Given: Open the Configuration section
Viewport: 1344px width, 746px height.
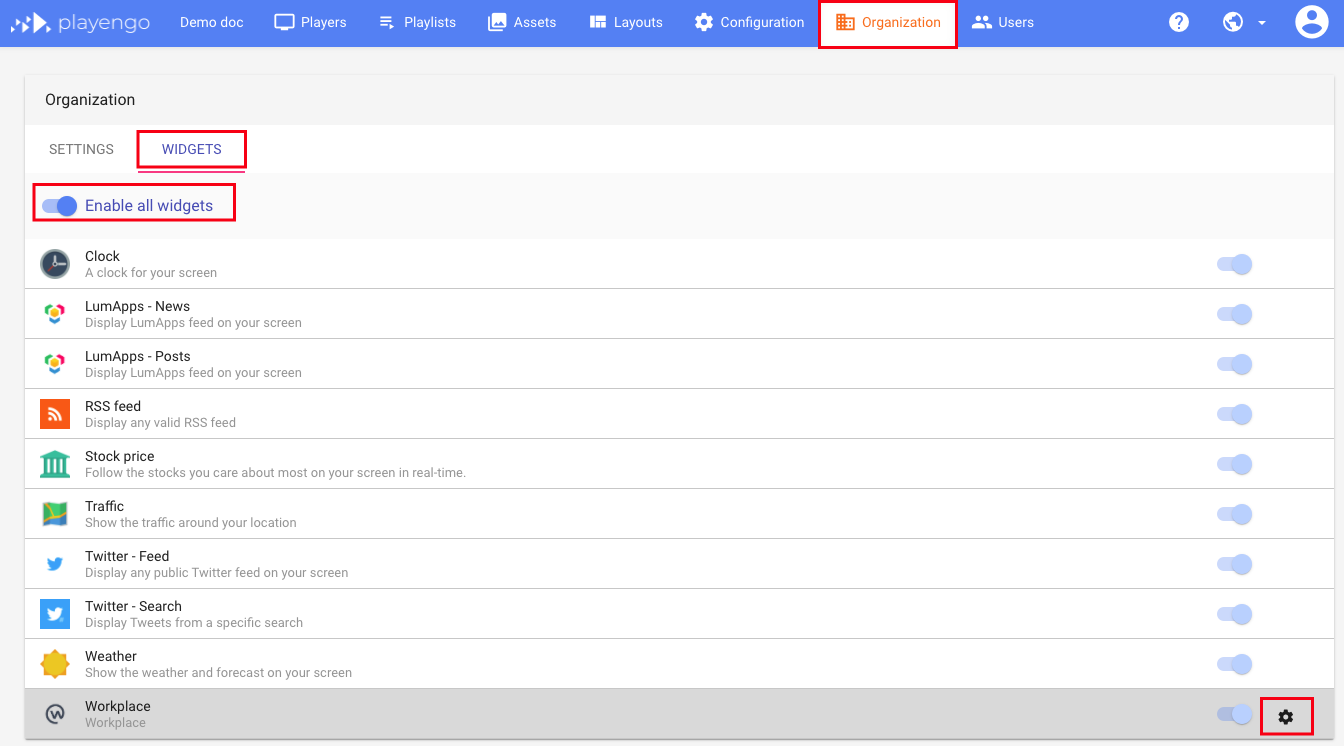Looking at the screenshot, I should tap(749, 22).
